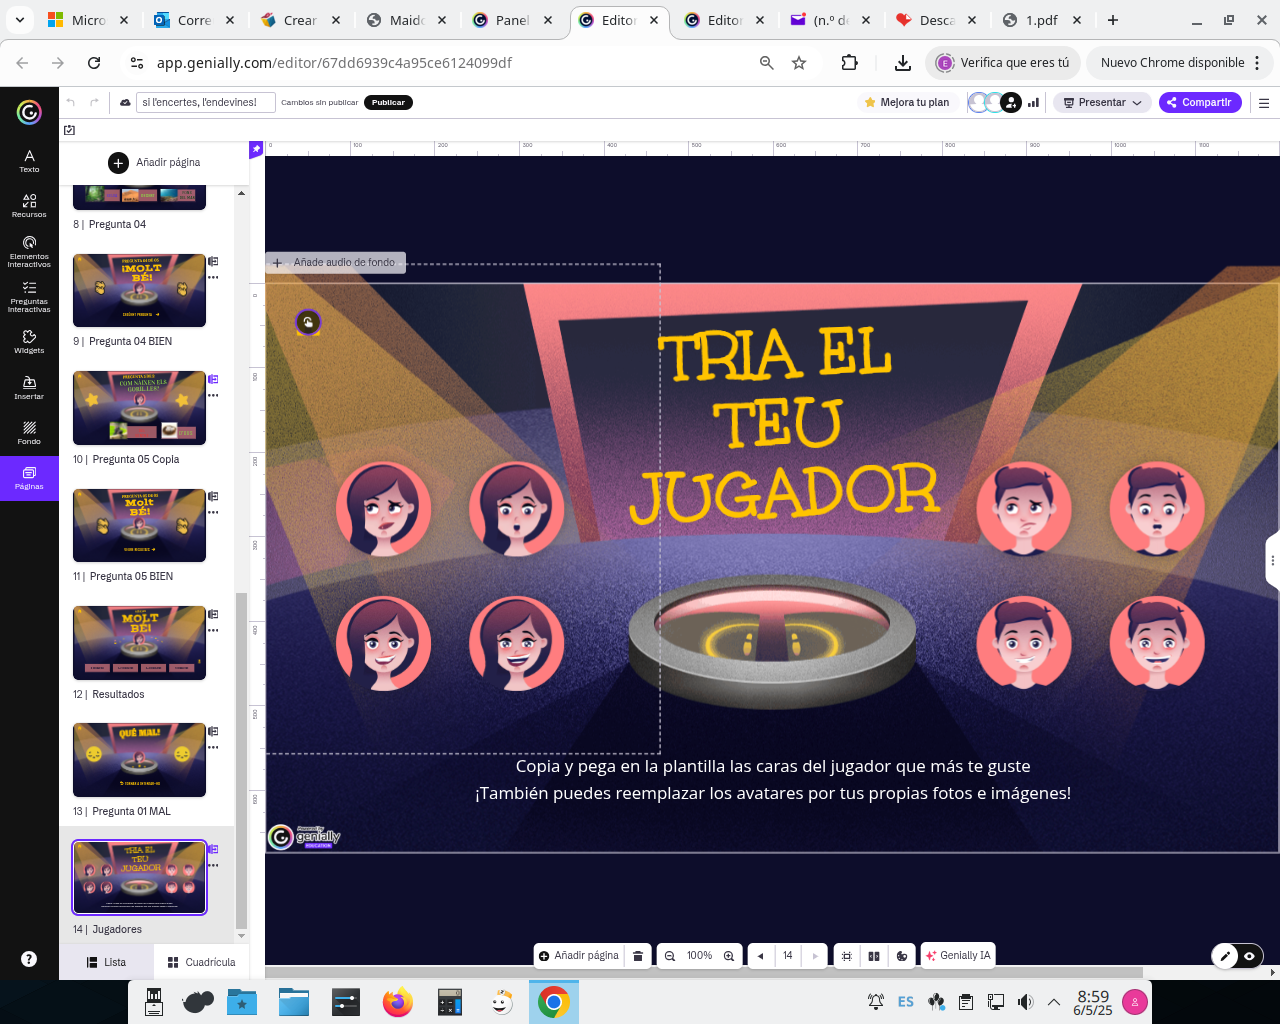Switch to the Lista tab

(106, 962)
